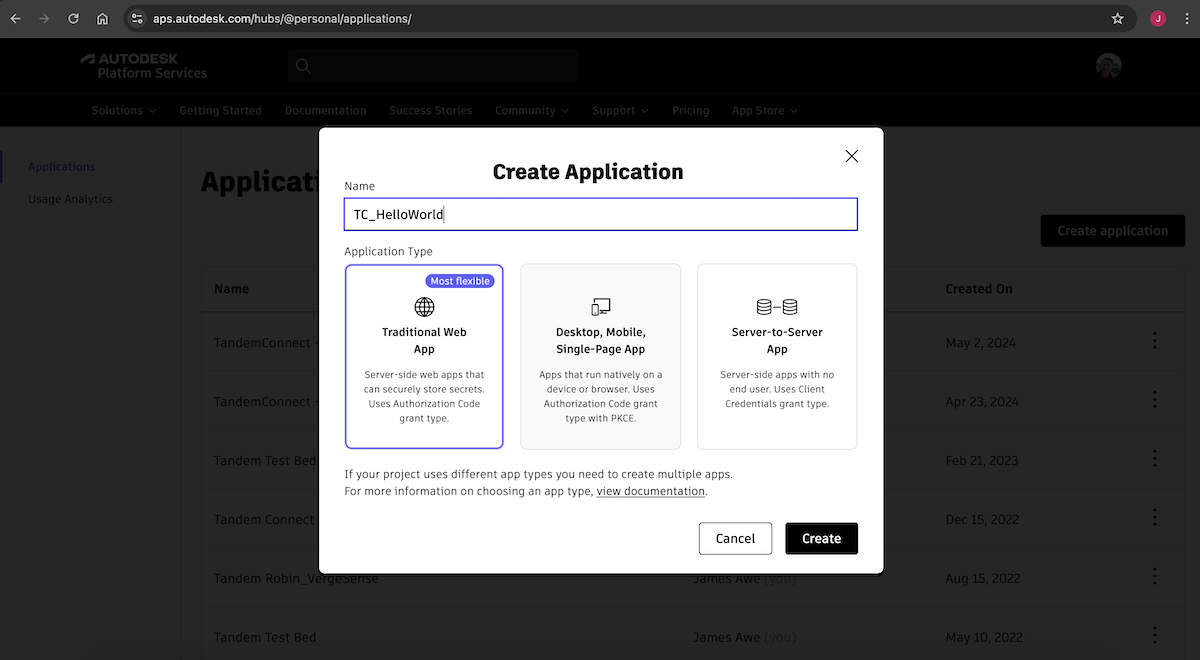Viewport: 1200px width, 660px height.
Task: Select the Traditional Web App type card
Action: pos(424,356)
